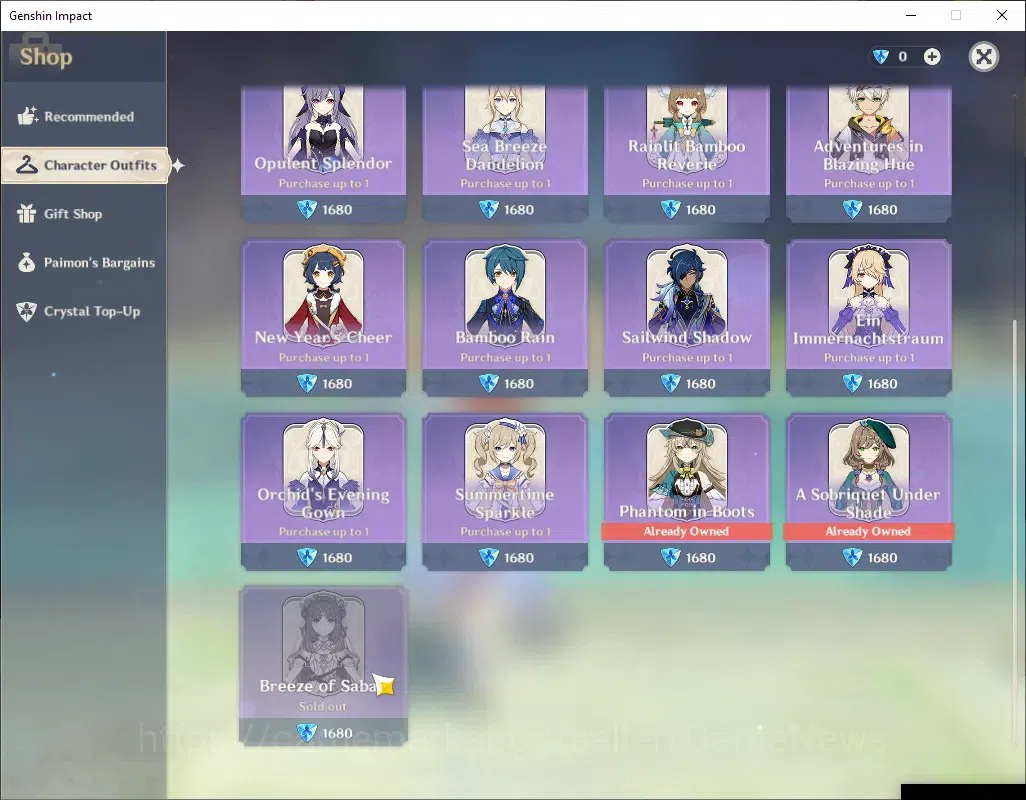Viewport: 1026px width, 800px height.
Task: Open the Crystal Top-Up tab
Action: [x=83, y=311]
